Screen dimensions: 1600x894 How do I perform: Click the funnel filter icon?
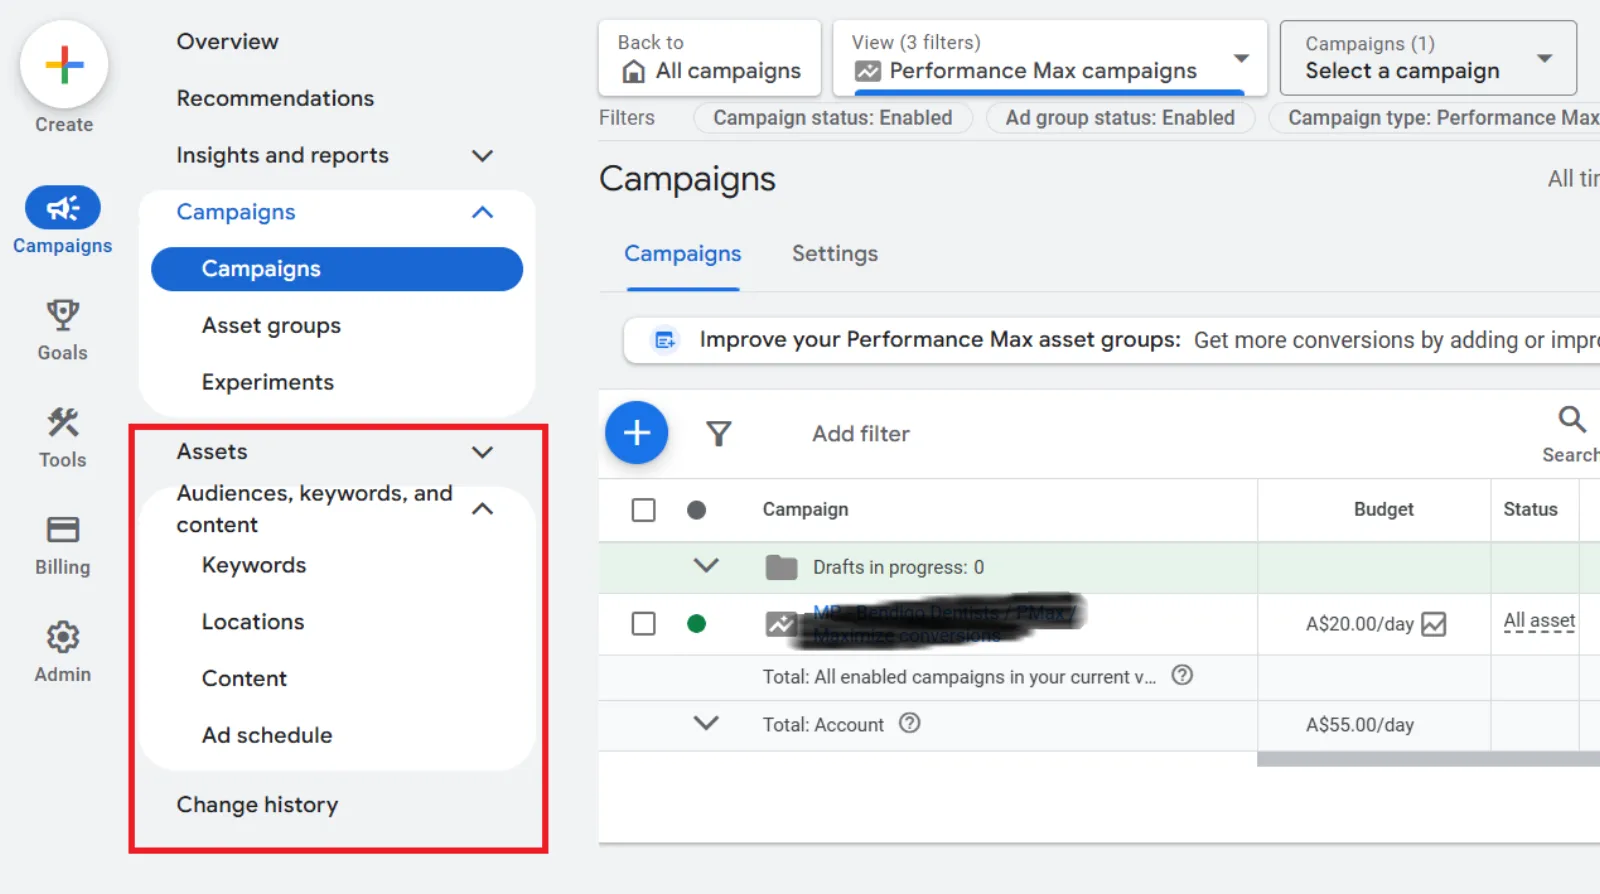click(719, 434)
